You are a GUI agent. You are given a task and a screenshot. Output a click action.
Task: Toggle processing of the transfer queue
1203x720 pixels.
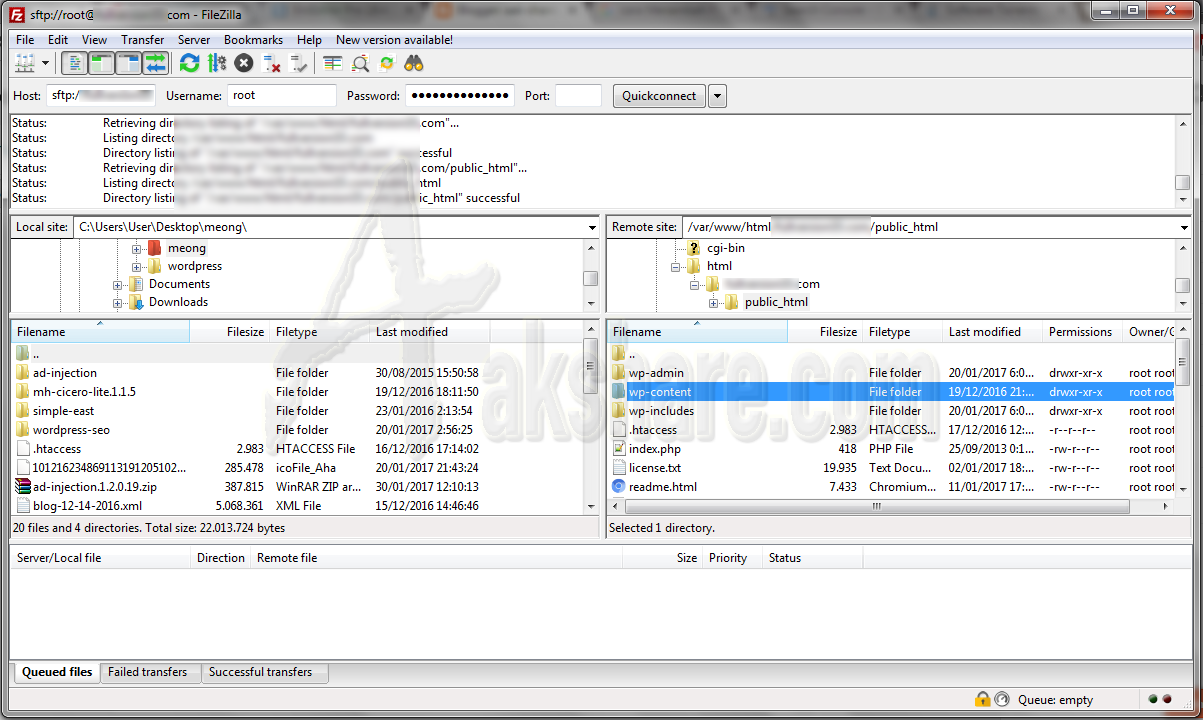point(217,64)
